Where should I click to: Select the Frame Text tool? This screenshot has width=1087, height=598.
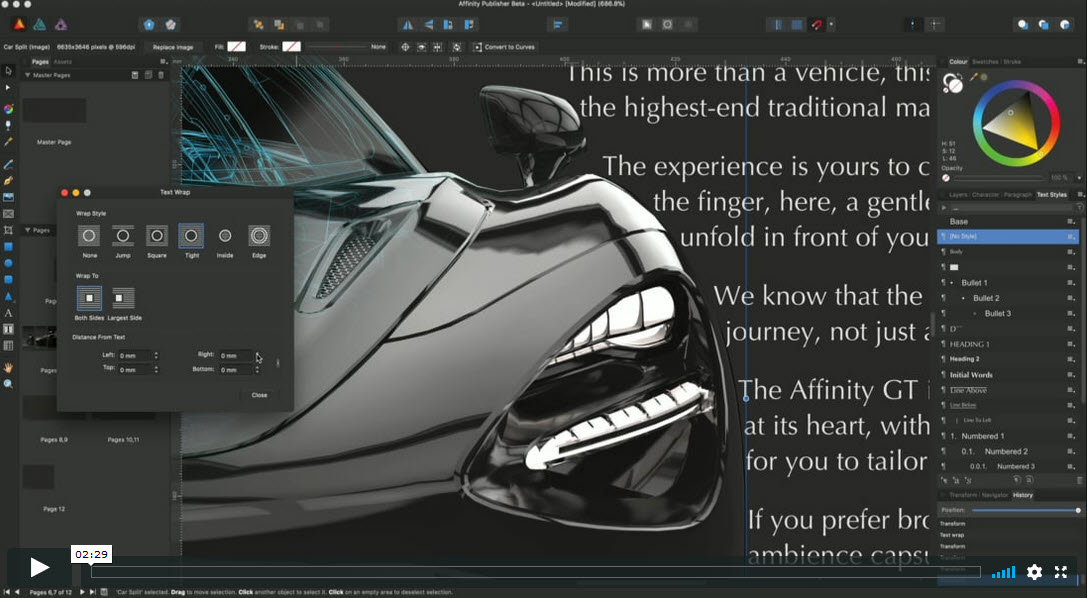pyautogui.click(x=8, y=329)
